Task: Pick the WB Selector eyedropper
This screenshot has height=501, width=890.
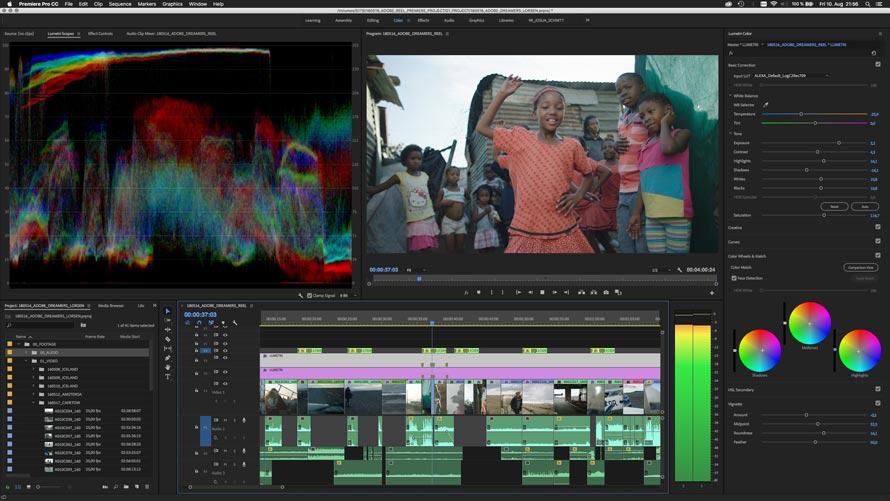Action: pyautogui.click(x=765, y=104)
